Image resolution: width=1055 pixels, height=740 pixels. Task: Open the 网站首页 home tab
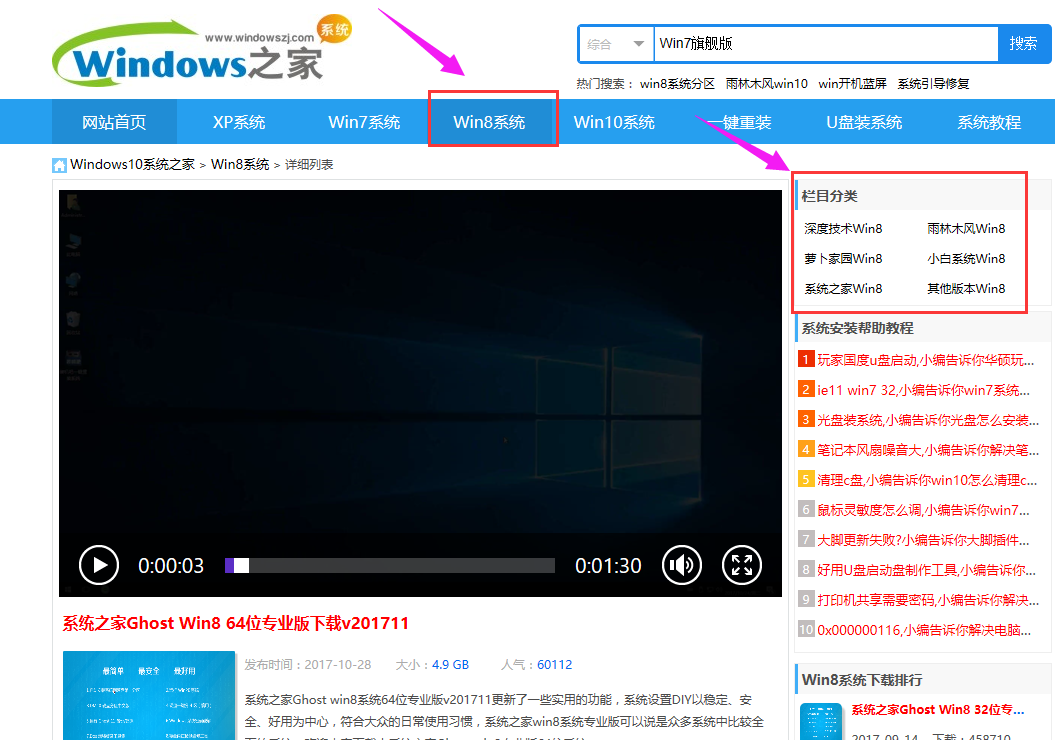tap(114, 122)
